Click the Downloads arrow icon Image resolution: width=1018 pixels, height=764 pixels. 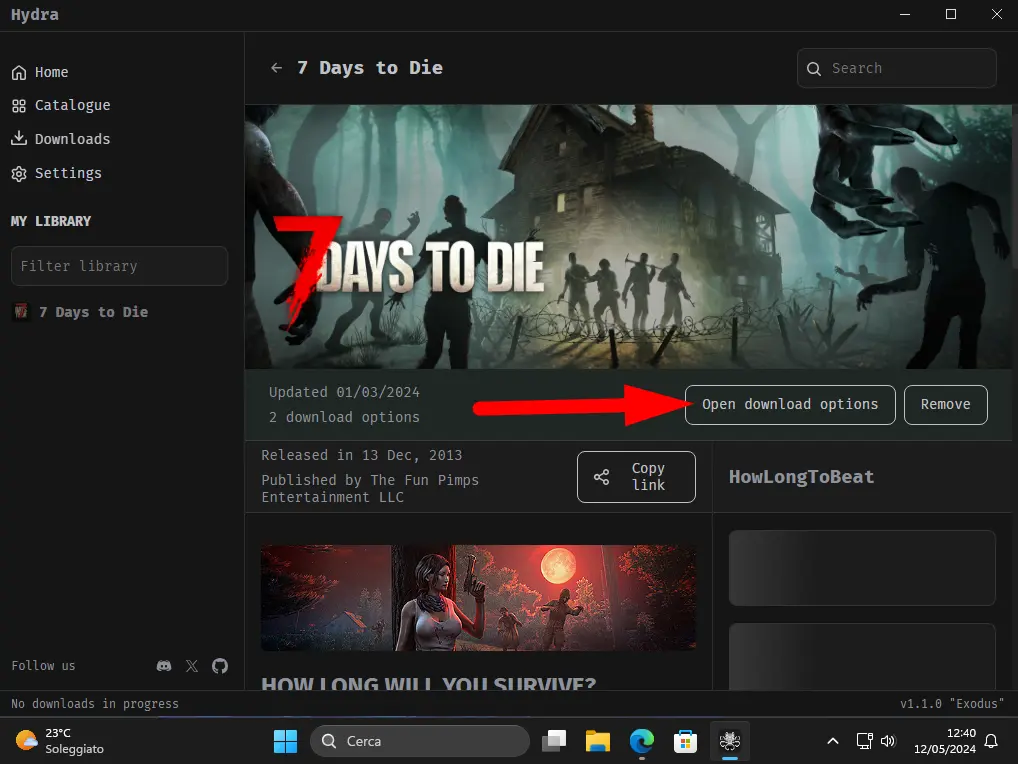[x=19, y=138]
